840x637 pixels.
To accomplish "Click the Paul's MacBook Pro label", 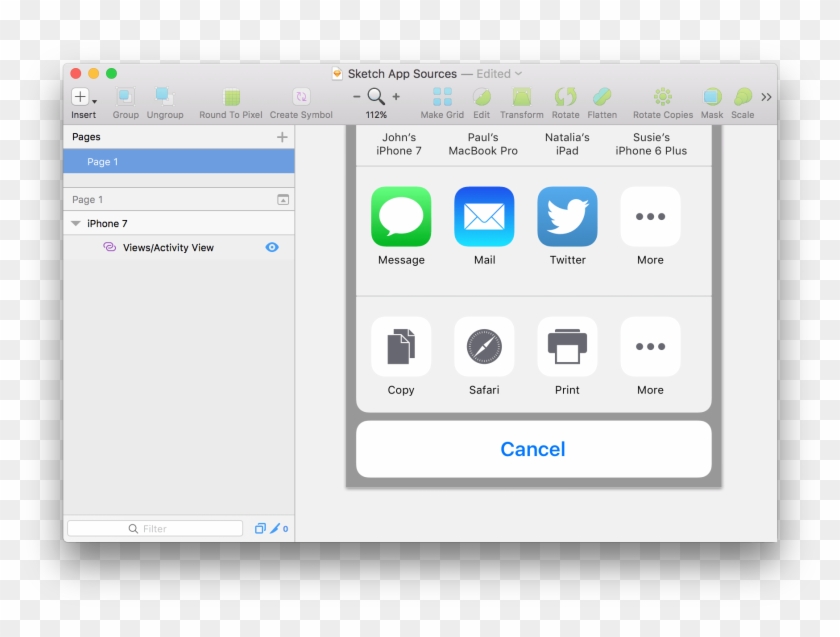I will point(483,144).
